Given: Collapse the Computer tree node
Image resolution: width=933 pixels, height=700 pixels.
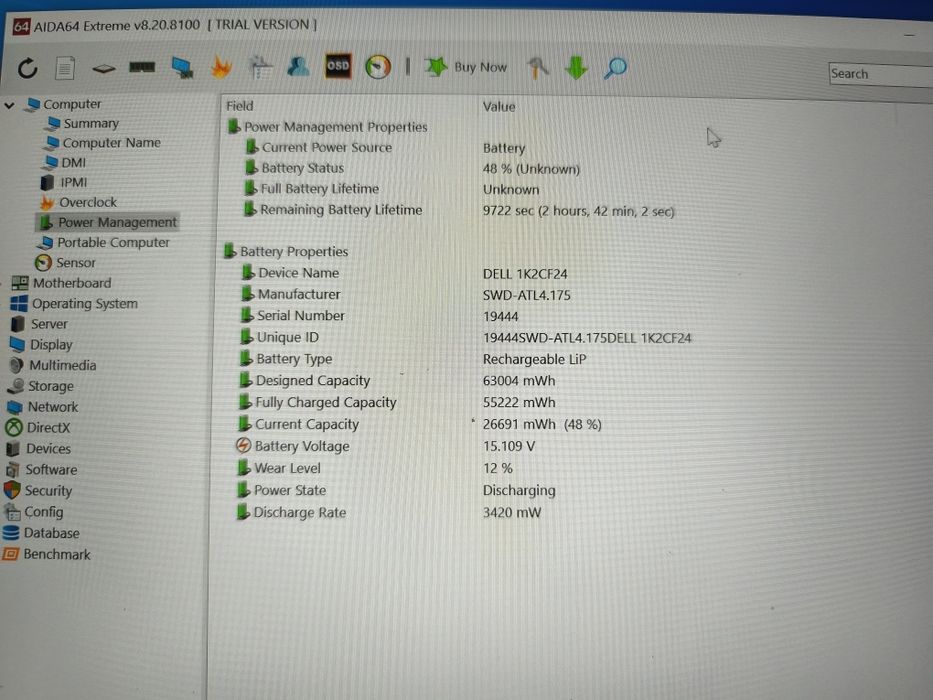Looking at the screenshot, I should tap(10, 105).
